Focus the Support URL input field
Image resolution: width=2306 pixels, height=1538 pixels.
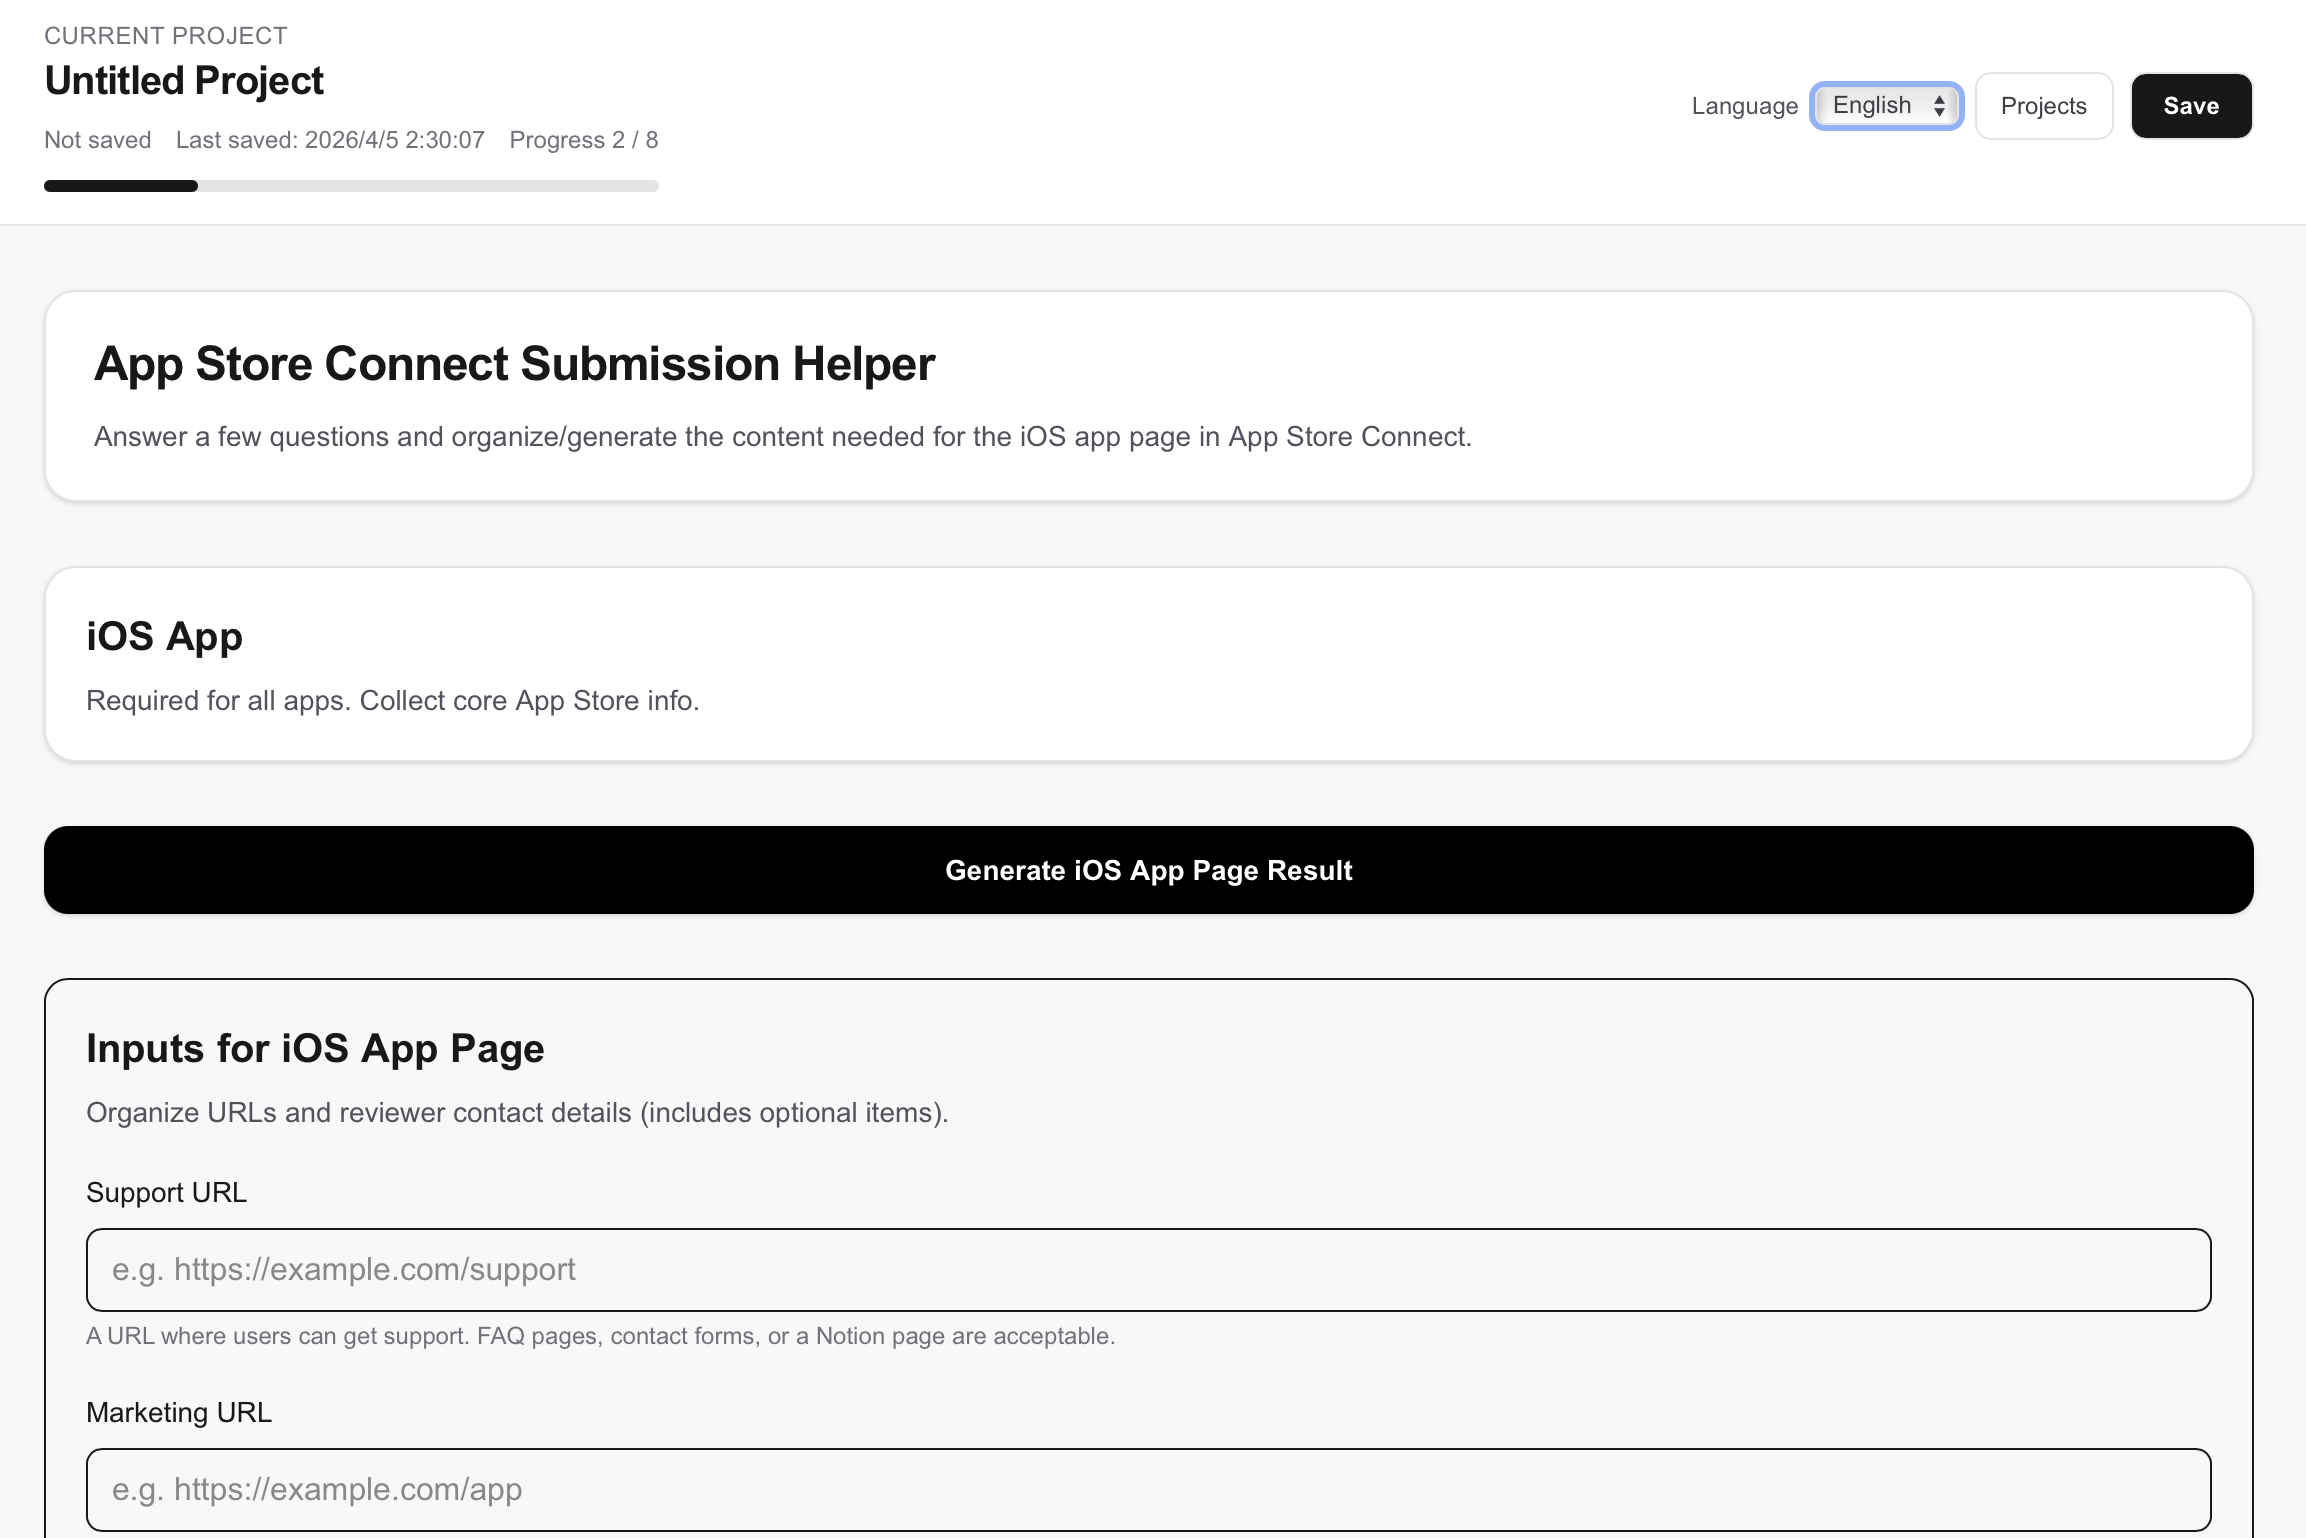click(x=1148, y=1269)
